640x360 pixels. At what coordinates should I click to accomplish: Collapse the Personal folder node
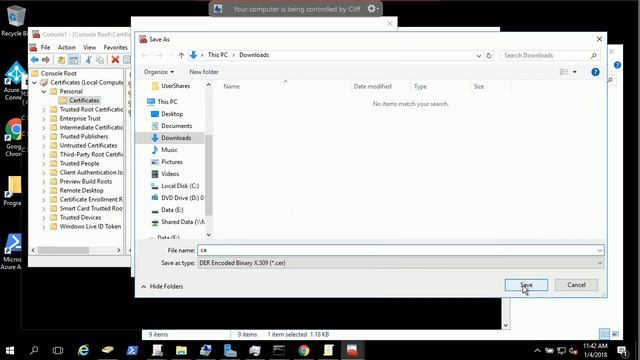click(x=44, y=91)
